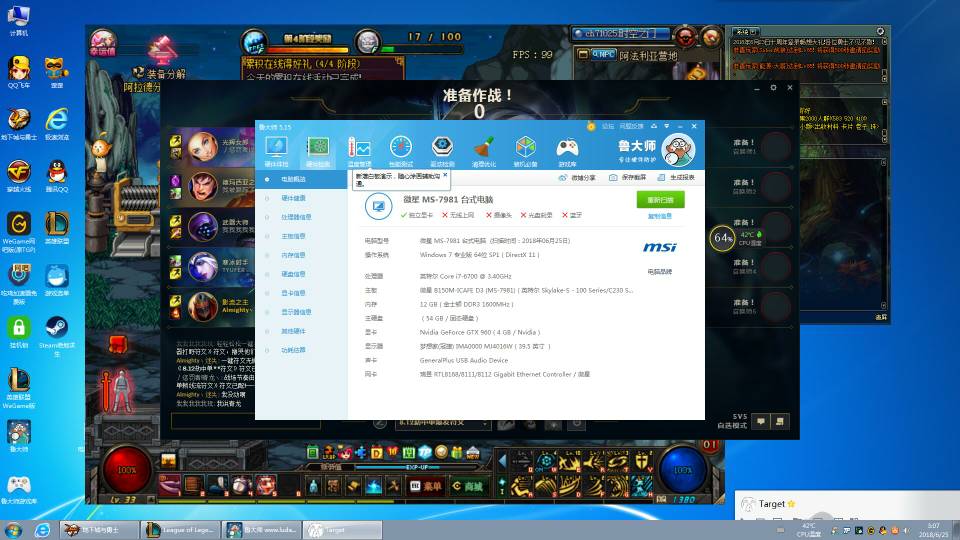Open 论坛 link in Ludashi title bar

[x=608, y=126]
